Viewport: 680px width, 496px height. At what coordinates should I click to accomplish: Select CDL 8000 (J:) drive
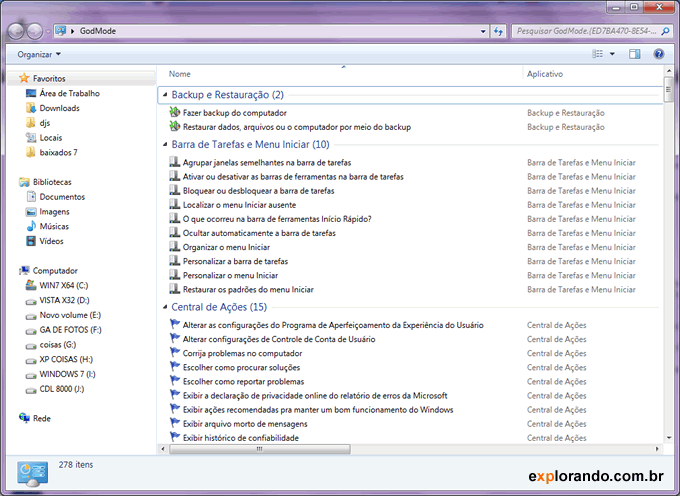click(x=62, y=389)
